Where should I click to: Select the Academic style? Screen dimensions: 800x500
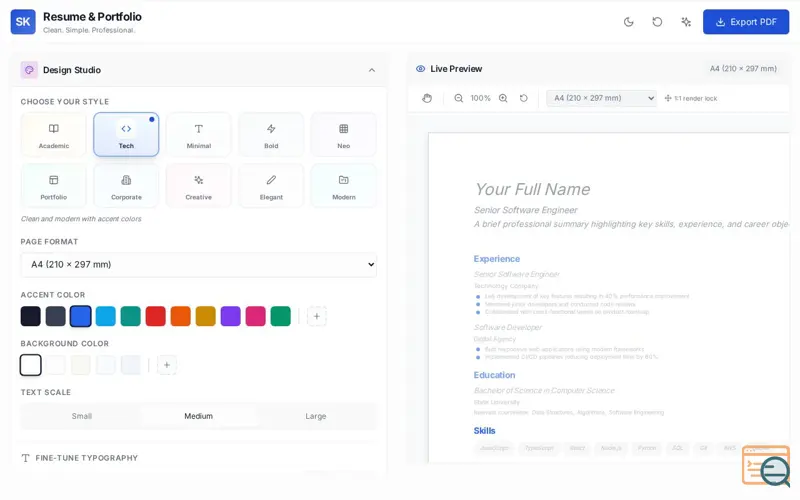[x=54, y=135]
